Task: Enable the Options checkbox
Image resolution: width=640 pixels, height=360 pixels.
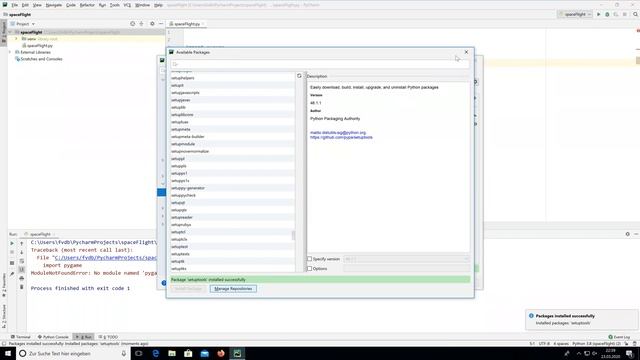Action: 309,269
